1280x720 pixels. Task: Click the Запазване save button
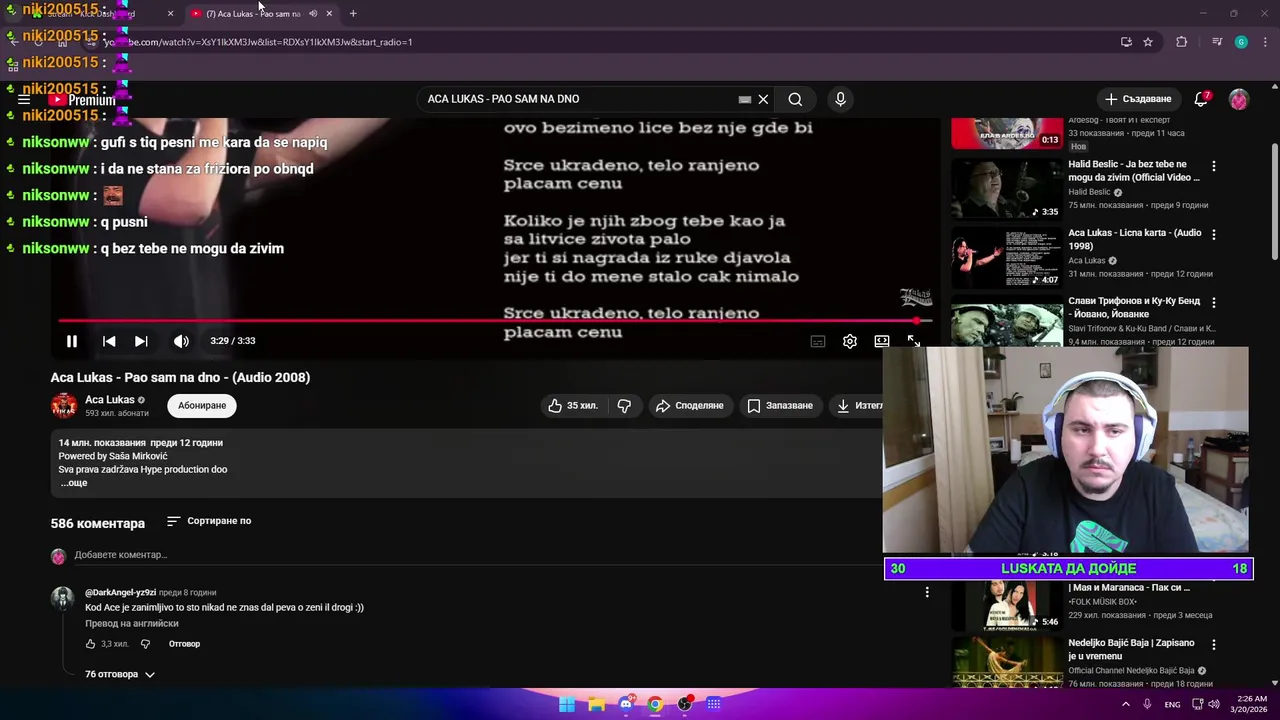[x=780, y=405]
